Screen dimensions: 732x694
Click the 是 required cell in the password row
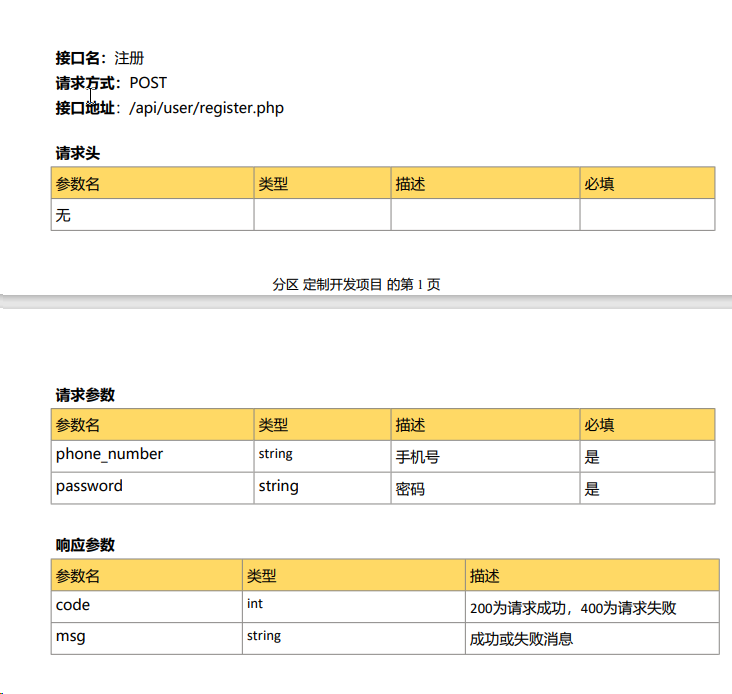coord(648,488)
